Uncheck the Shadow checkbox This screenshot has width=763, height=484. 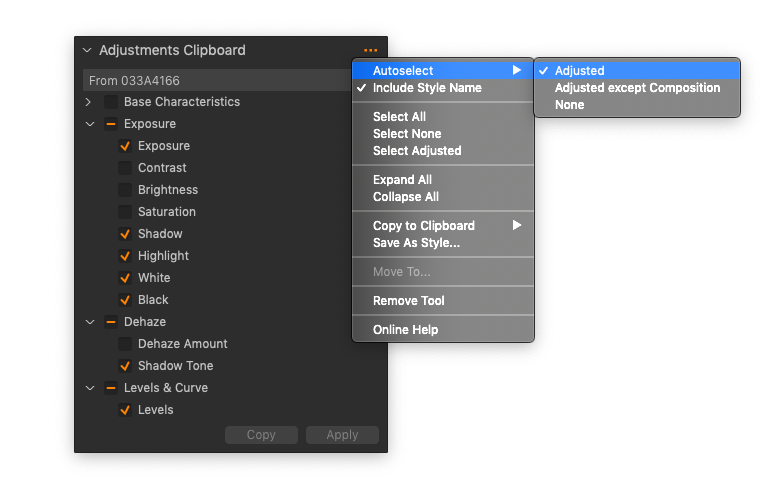[x=125, y=234]
